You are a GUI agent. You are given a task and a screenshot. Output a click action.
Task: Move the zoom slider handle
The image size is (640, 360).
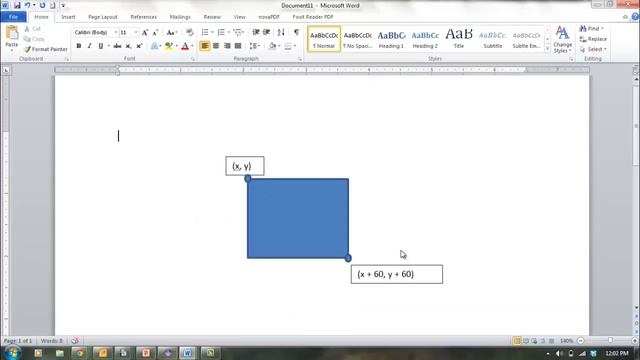[x=610, y=340]
